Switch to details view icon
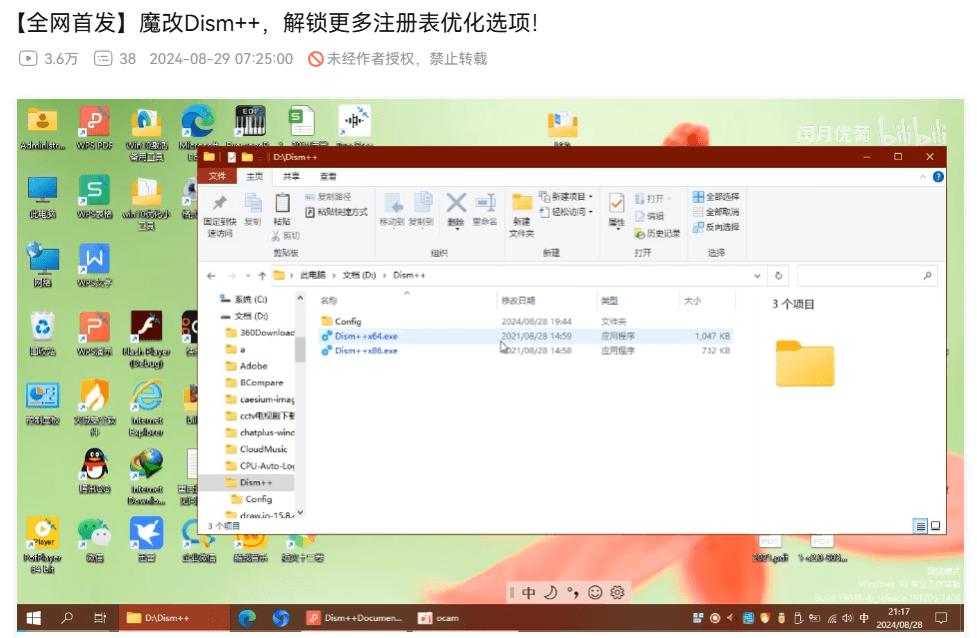The image size is (977, 638). (x=920, y=526)
